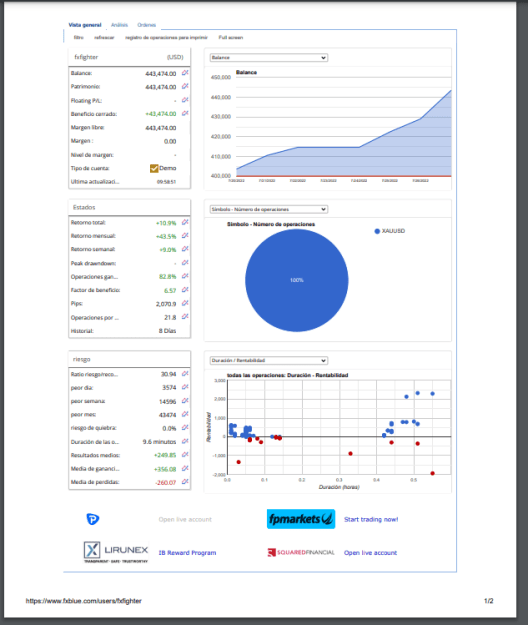
Task: Click the Lirunex logo
Action: [x=116, y=552]
